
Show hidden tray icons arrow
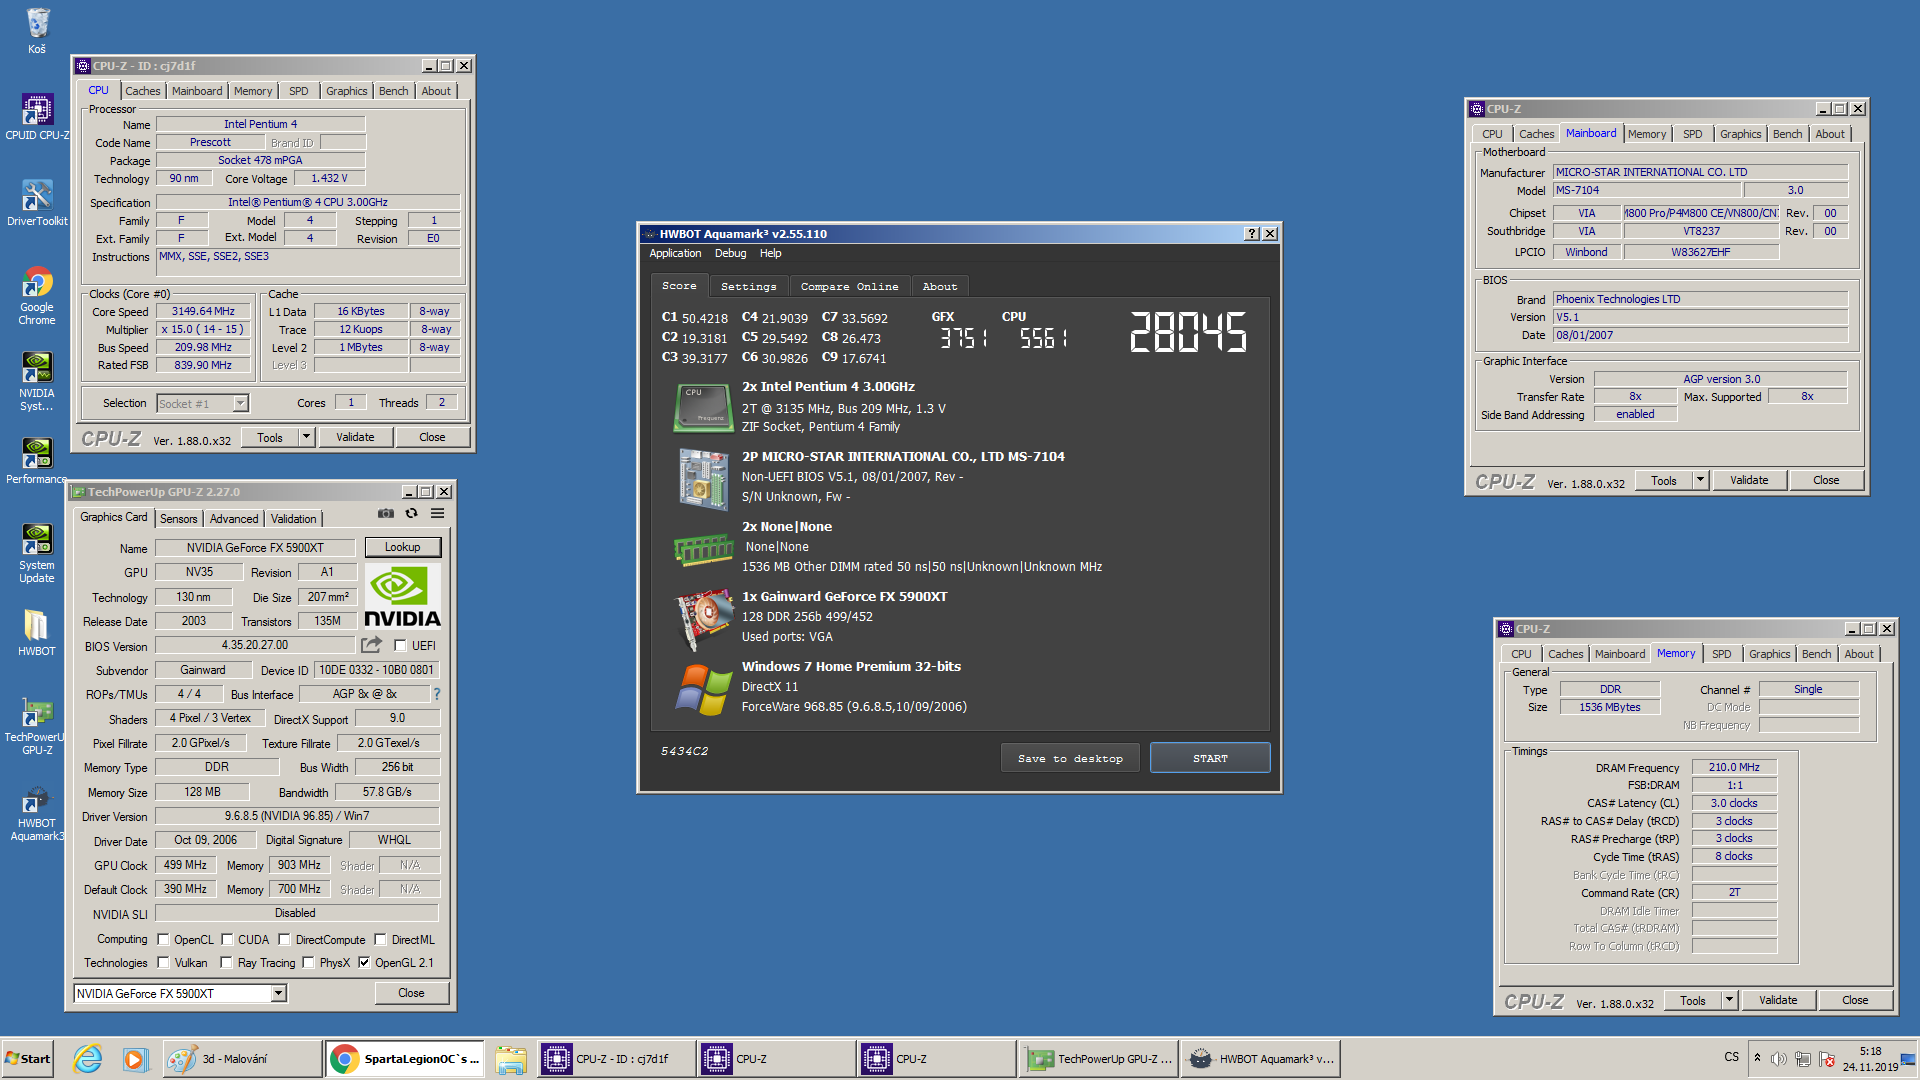1757,1058
